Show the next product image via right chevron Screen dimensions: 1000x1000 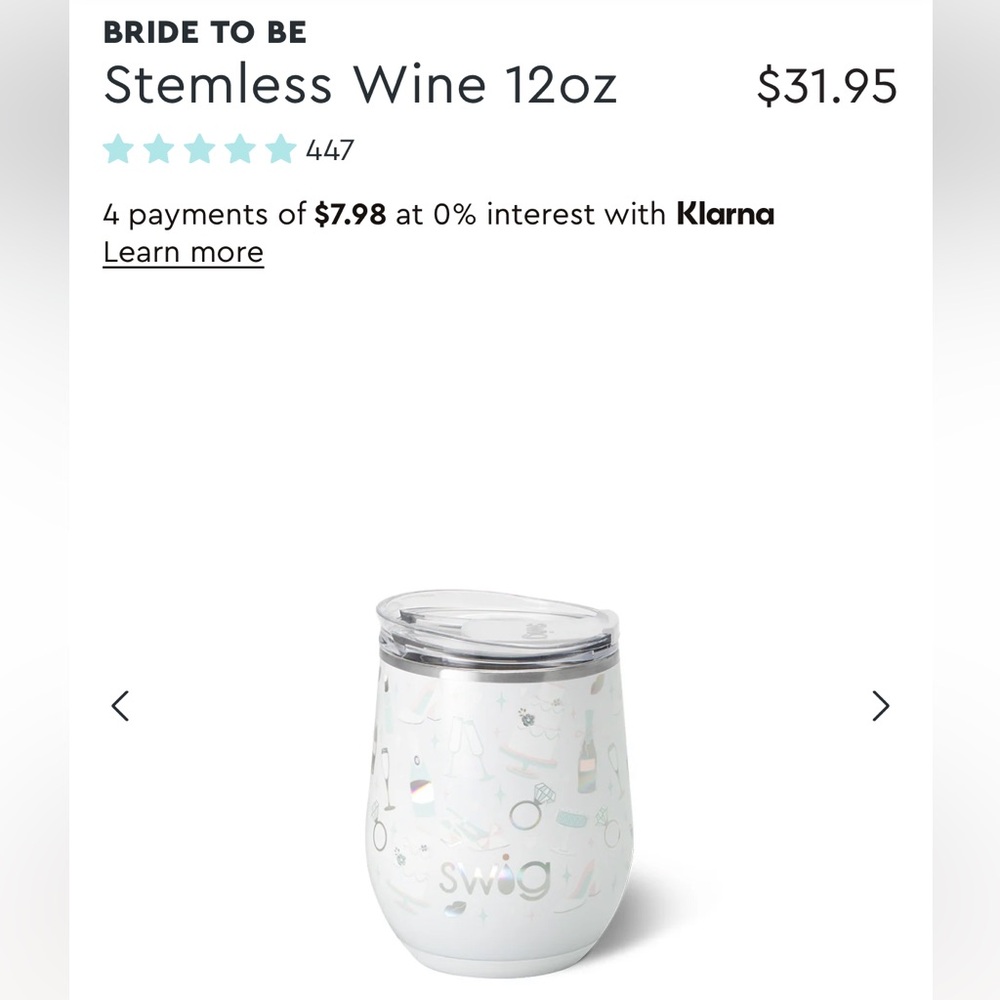pos(881,706)
